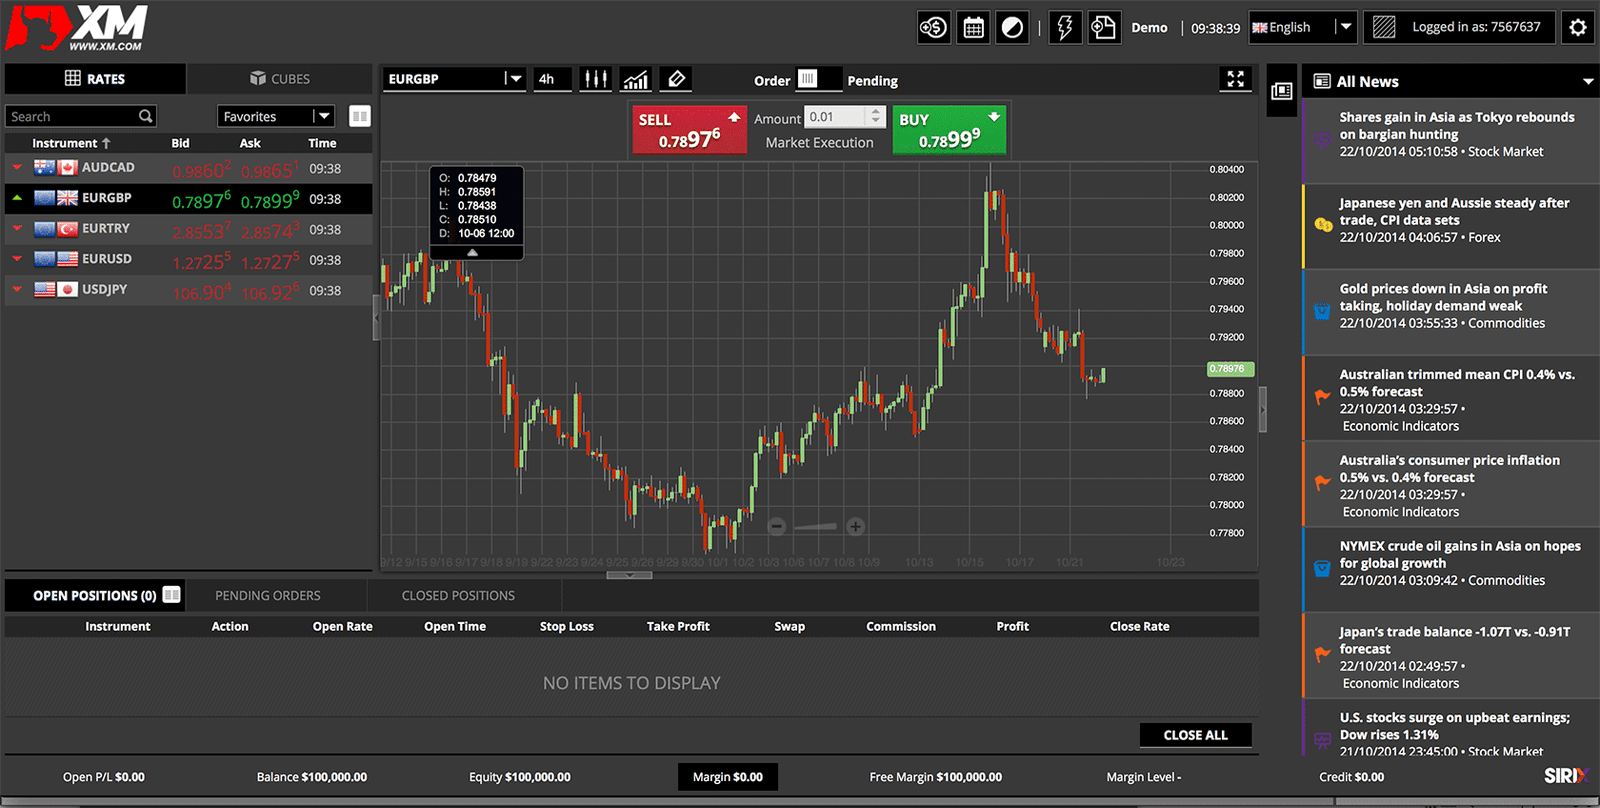Viewport: 1600px width, 808px height.
Task: Expand chart to fullscreen
Action: point(1236,79)
